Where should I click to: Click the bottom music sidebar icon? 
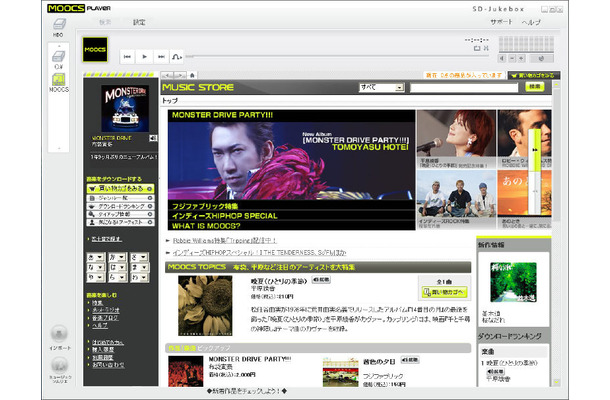pyautogui.click(x=59, y=366)
